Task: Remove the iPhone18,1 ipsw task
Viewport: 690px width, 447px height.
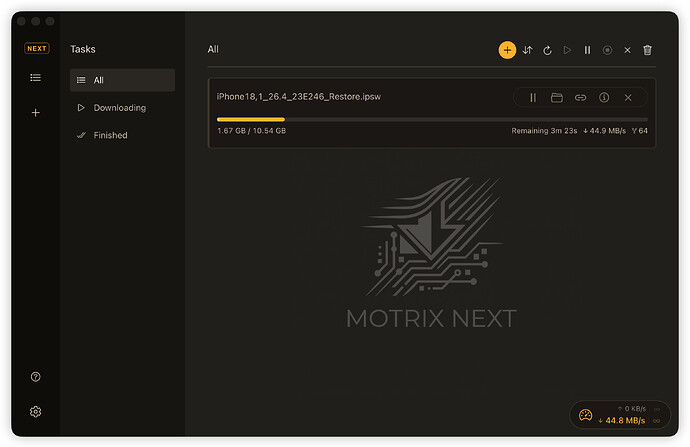Action: pyautogui.click(x=628, y=98)
